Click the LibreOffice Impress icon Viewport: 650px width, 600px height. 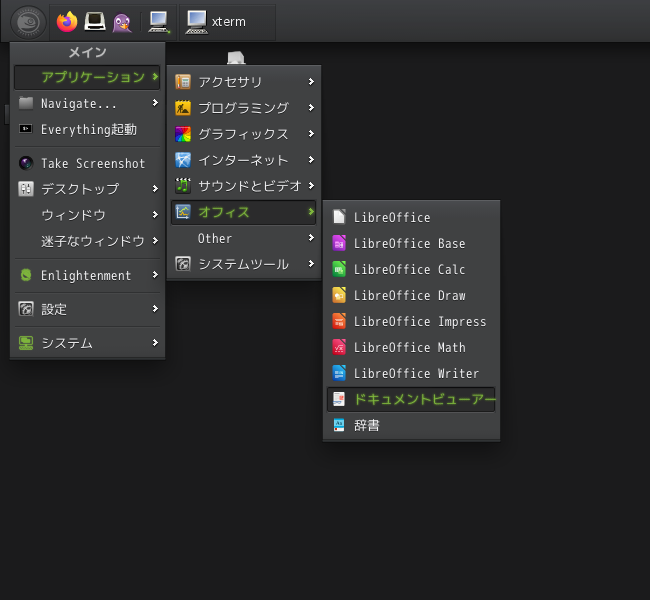(x=339, y=321)
